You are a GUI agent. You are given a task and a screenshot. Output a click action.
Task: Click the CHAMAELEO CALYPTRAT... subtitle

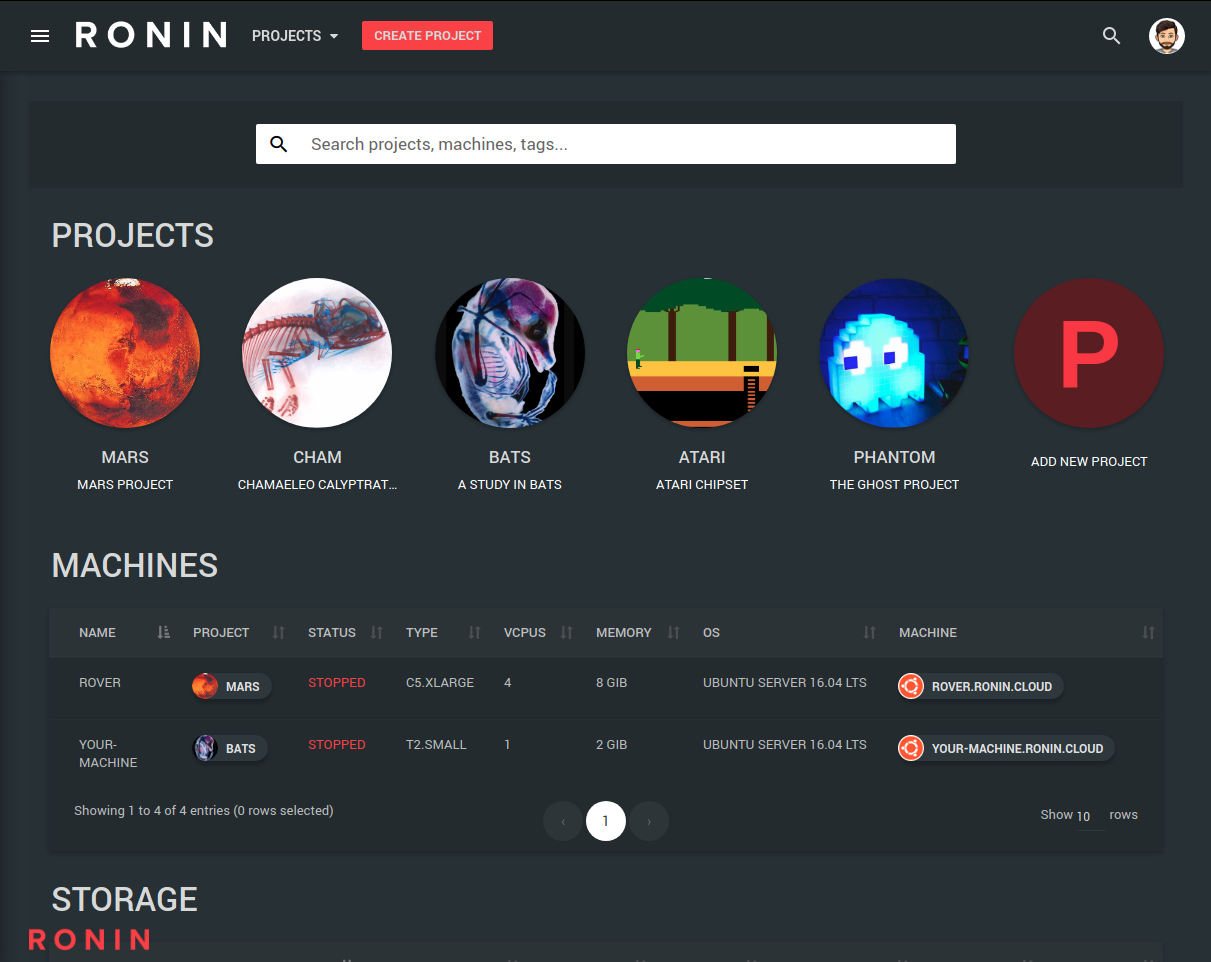(x=317, y=485)
